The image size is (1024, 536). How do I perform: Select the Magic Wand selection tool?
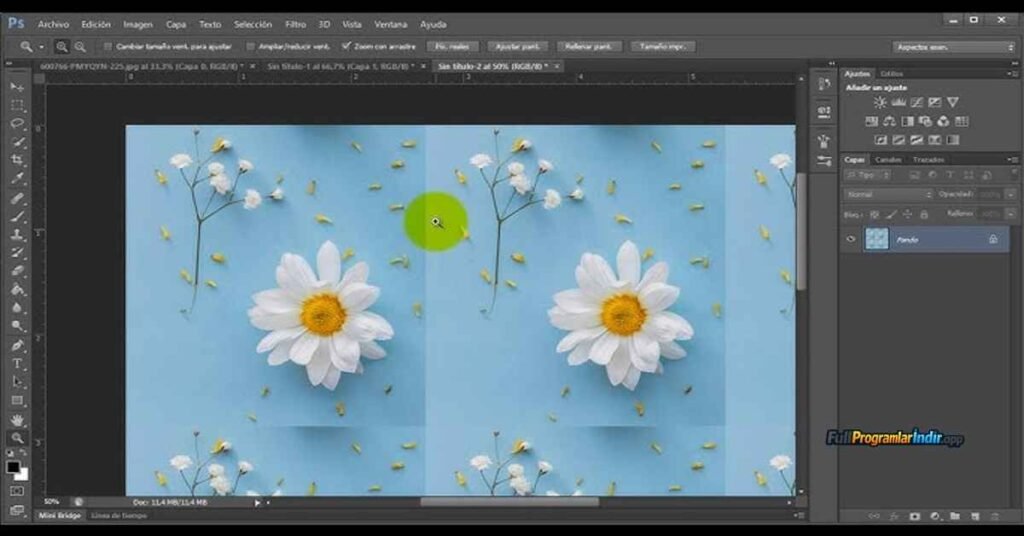click(x=17, y=142)
